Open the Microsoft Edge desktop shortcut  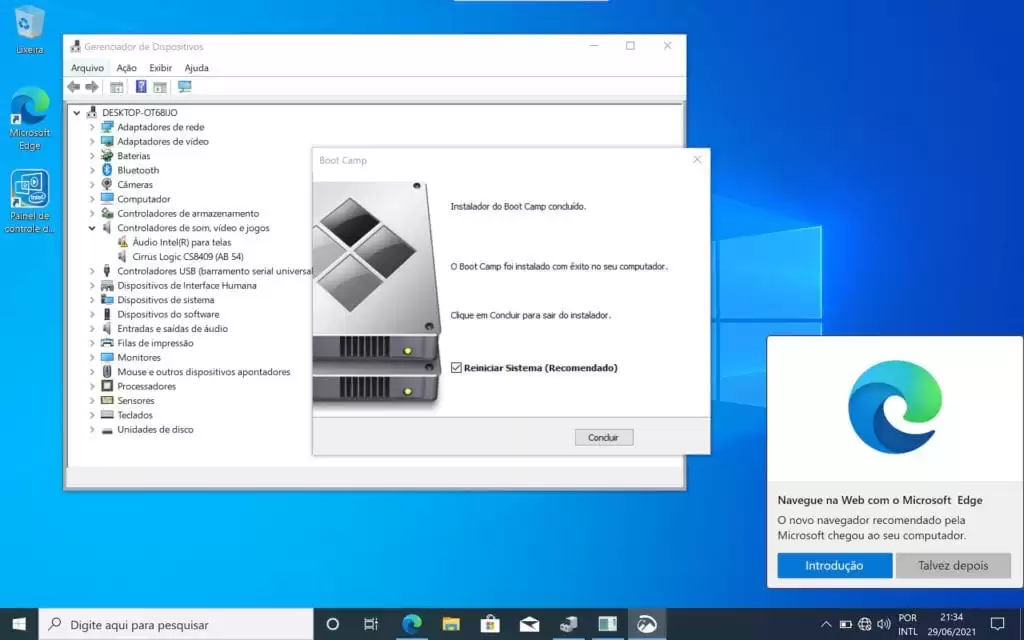click(x=29, y=118)
